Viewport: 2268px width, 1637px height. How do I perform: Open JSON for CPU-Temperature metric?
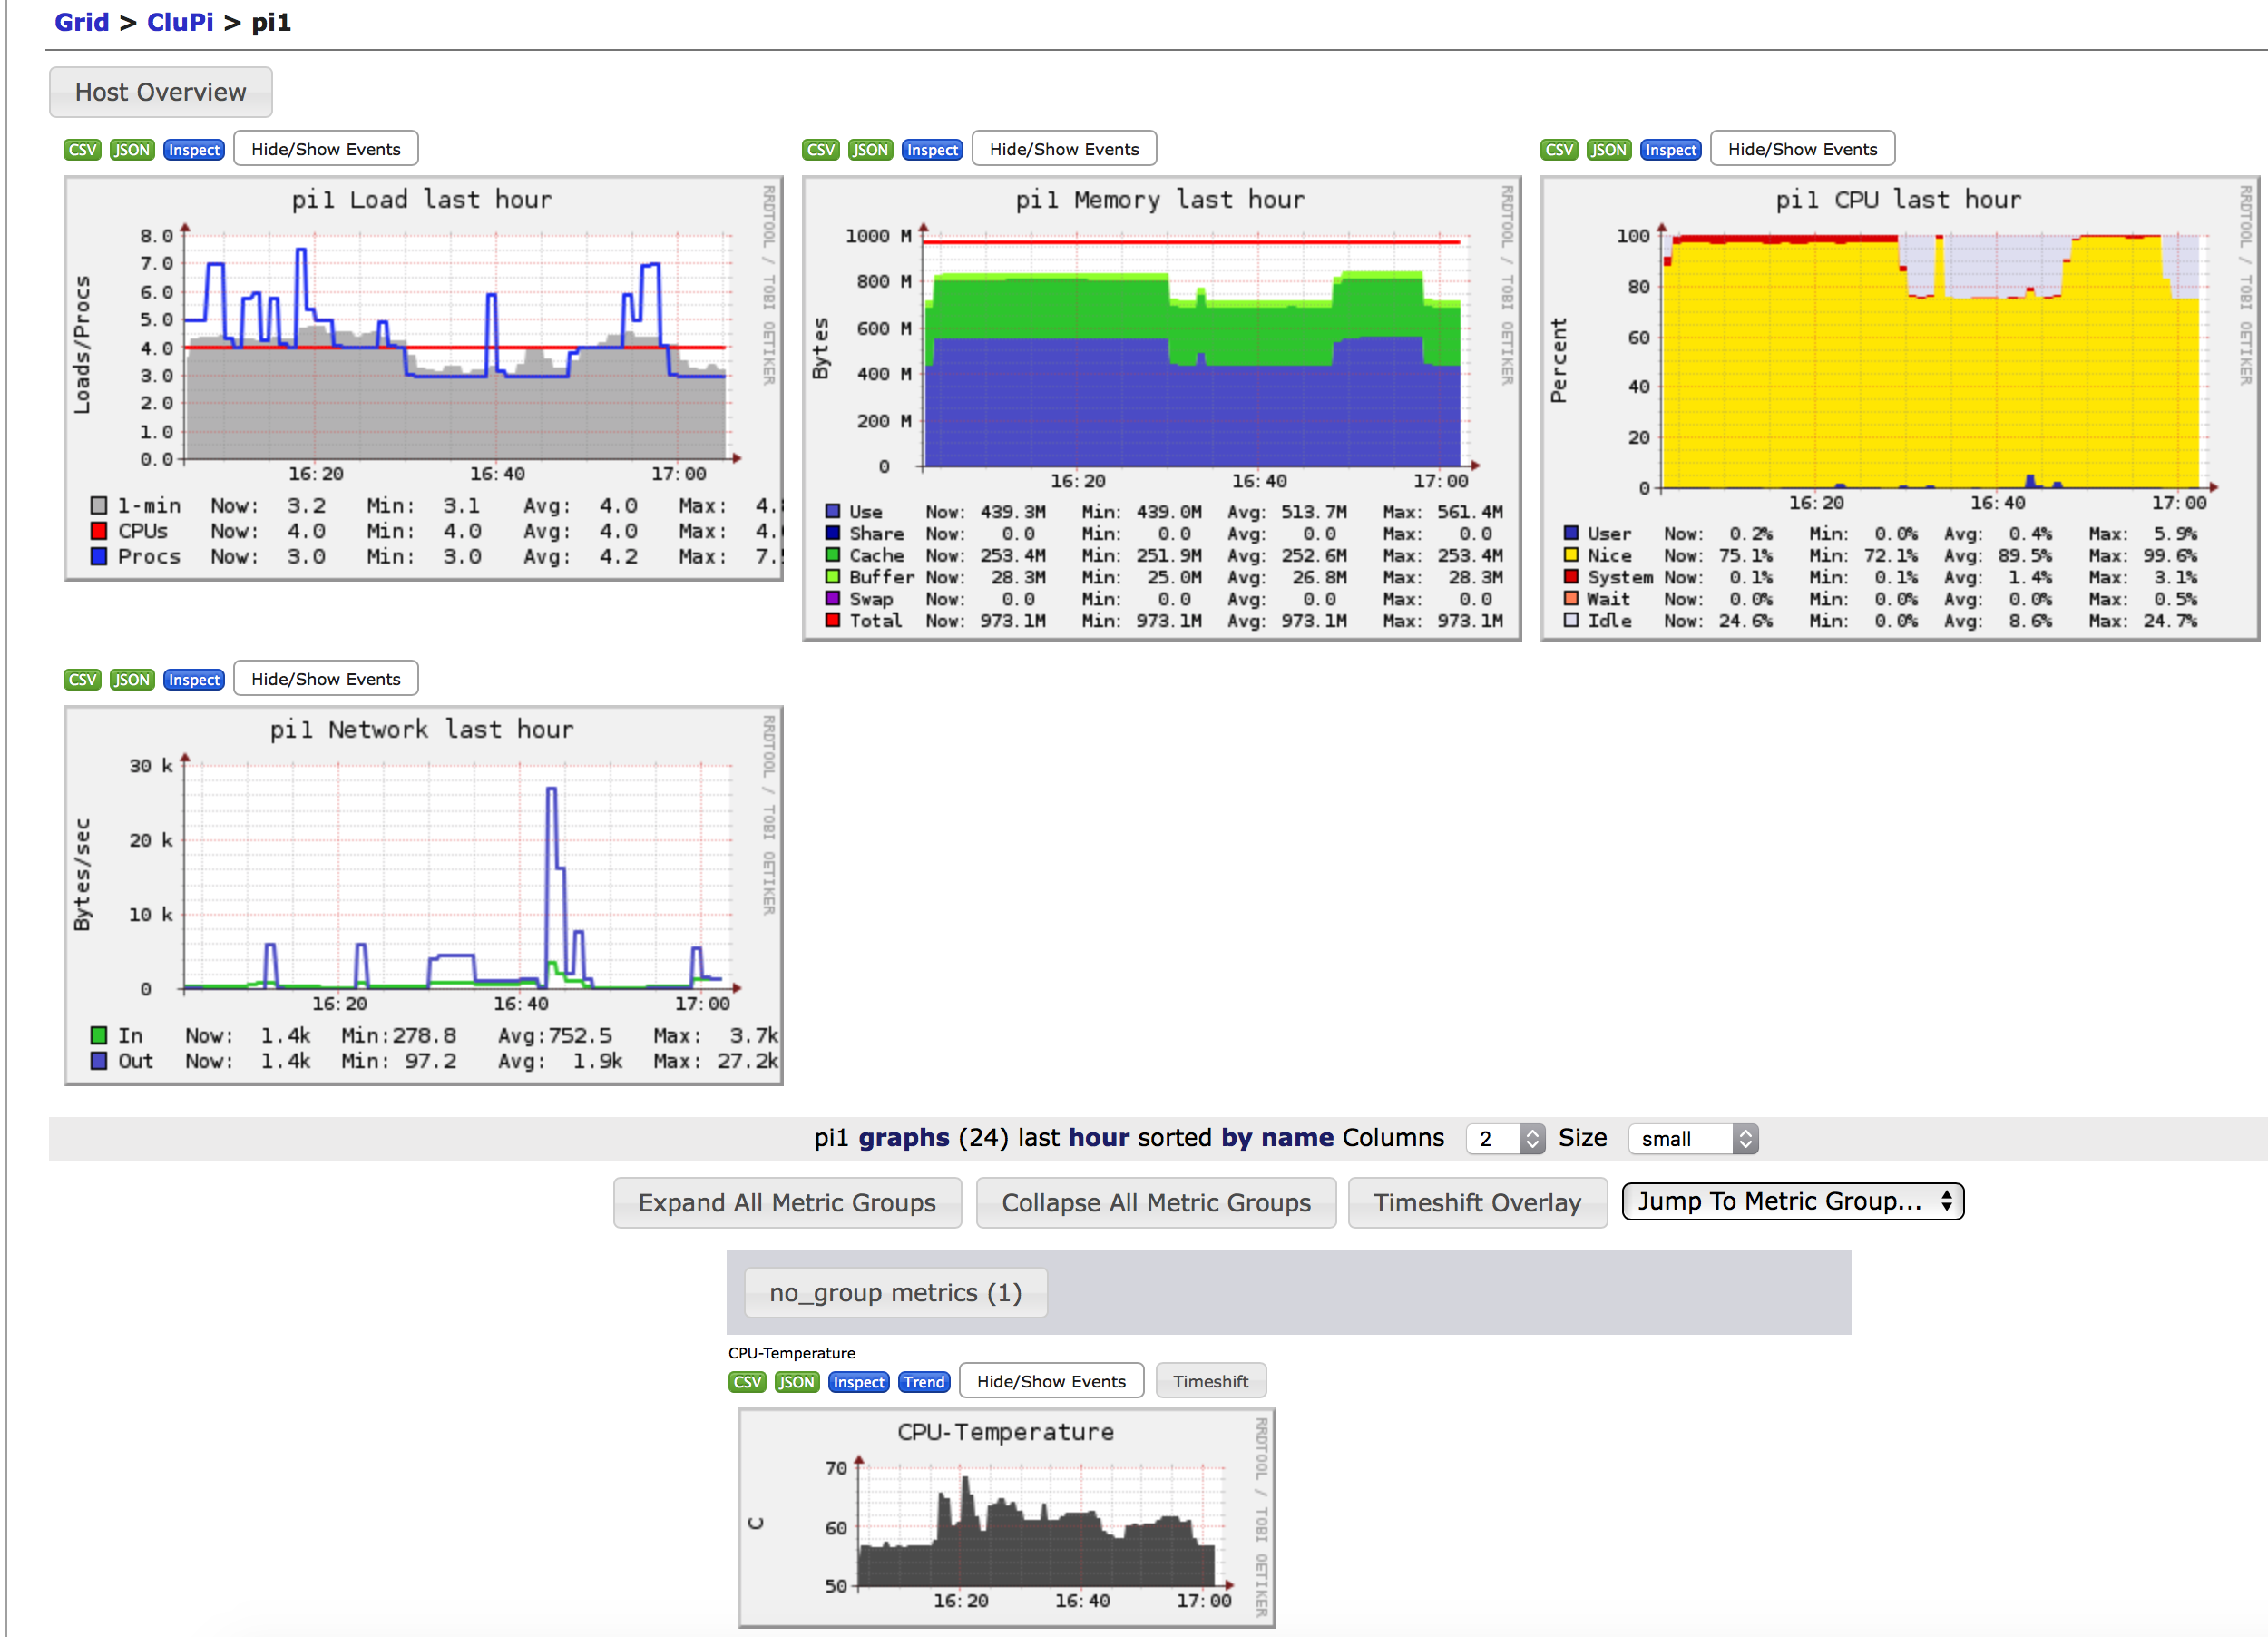797,1381
